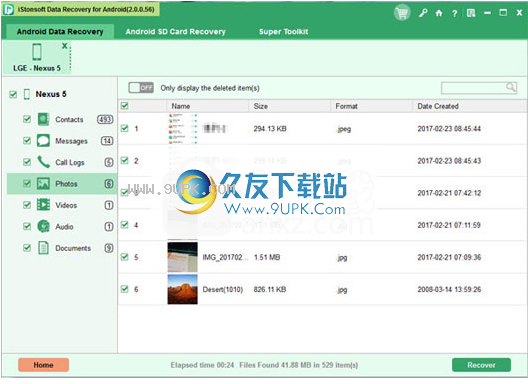528x384 pixels.
Task: Click Files Found 41.88 MB status text
Action: 299,365
